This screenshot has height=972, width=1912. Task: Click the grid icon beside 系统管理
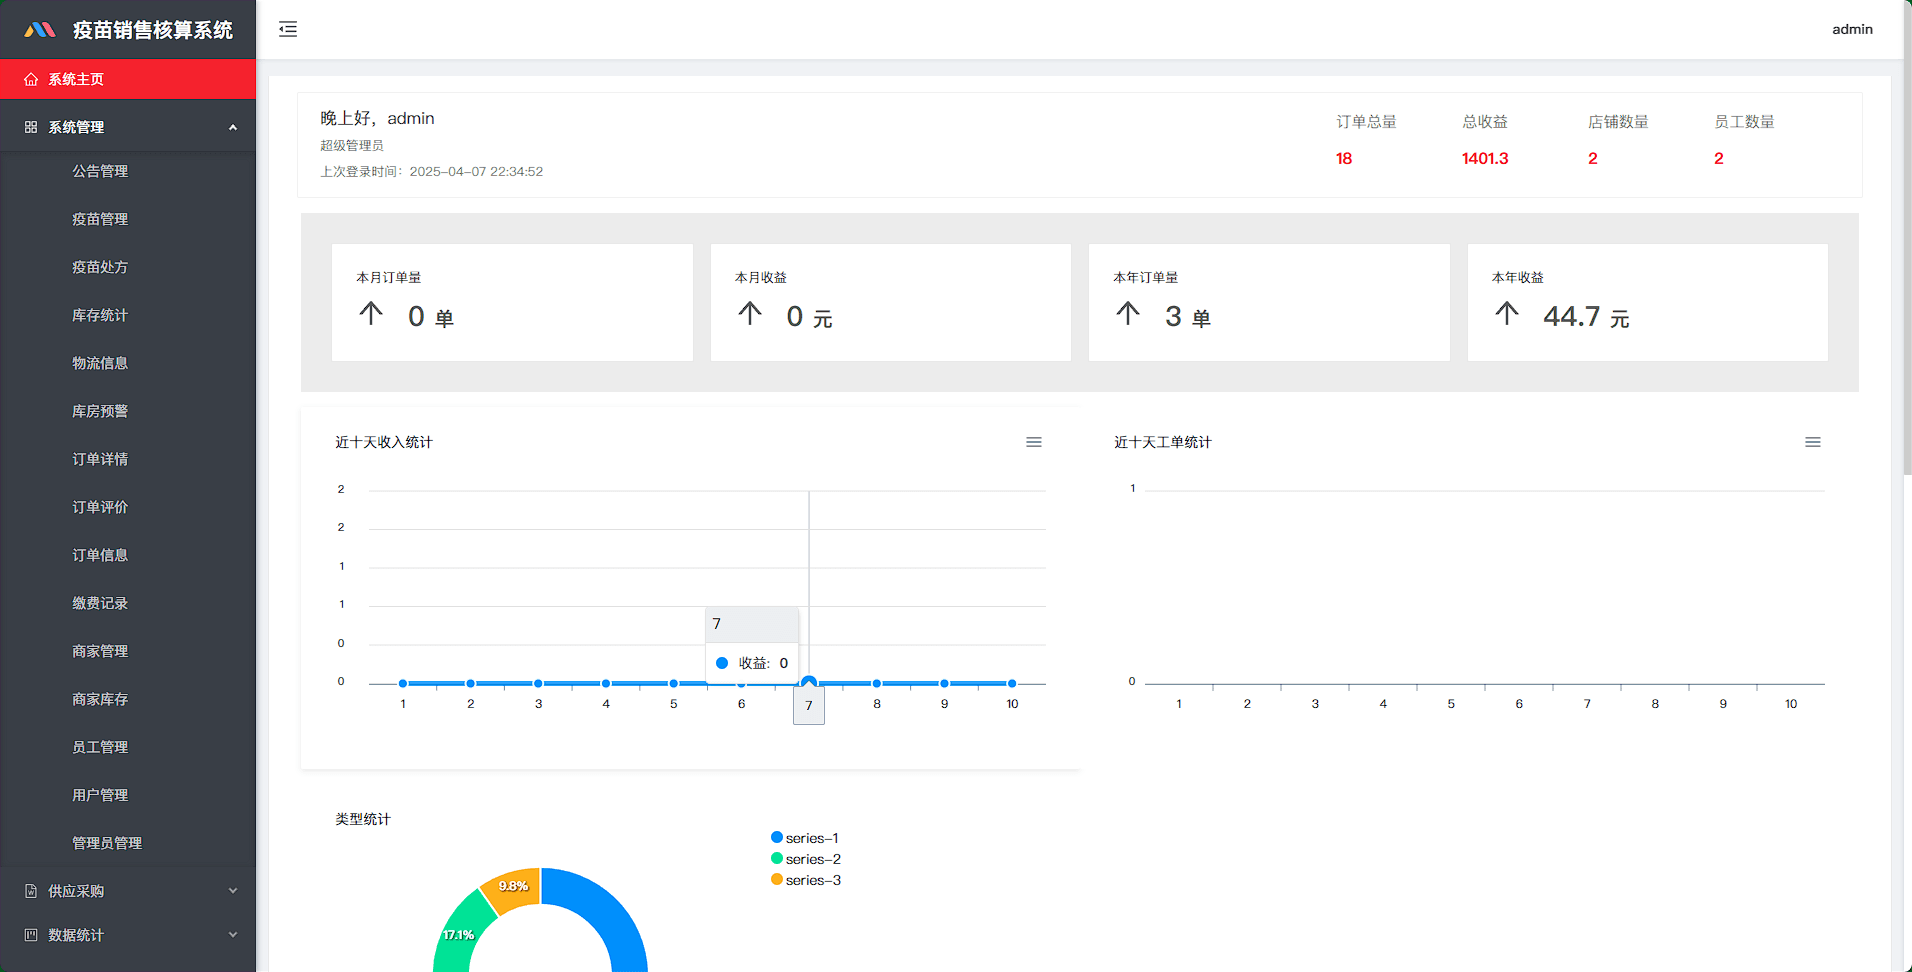[x=31, y=127]
